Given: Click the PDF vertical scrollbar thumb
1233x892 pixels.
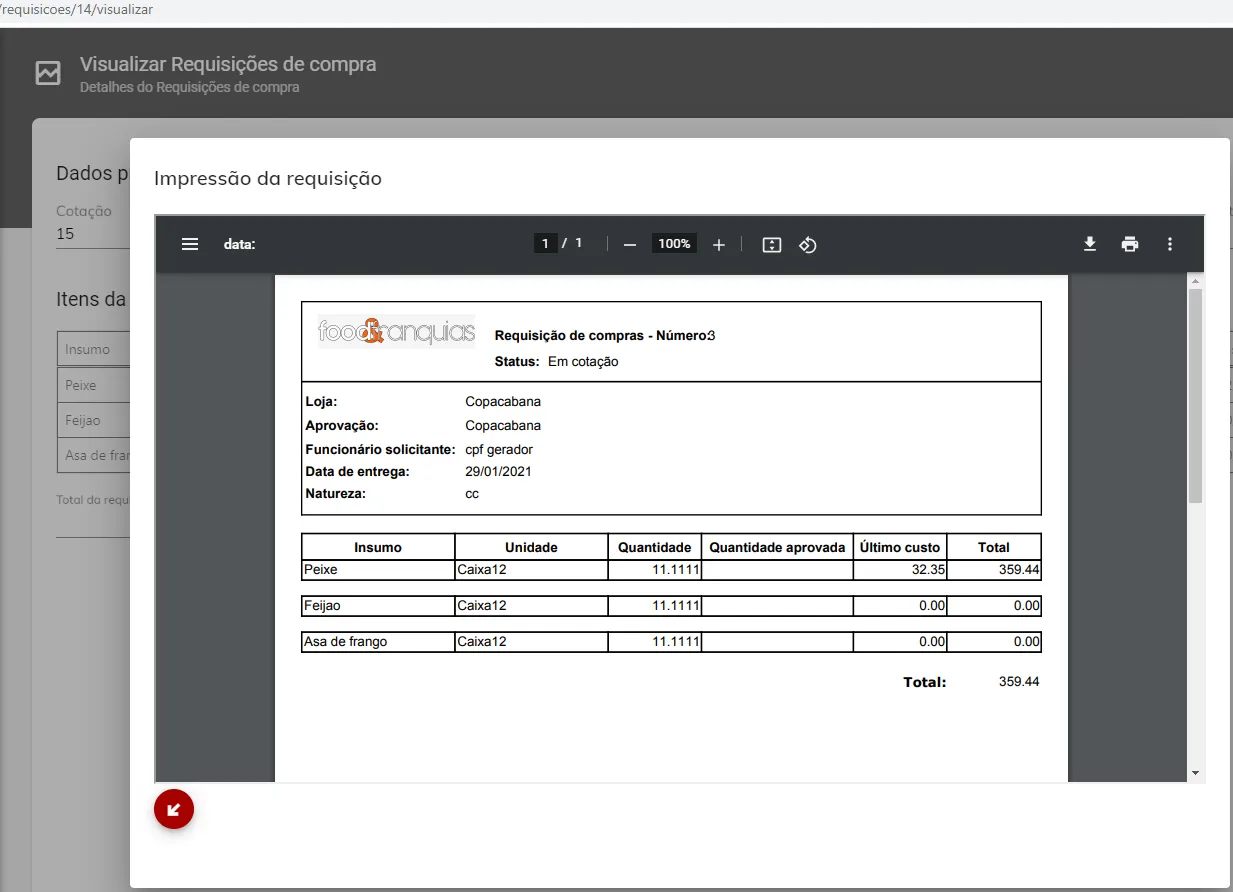Looking at the screenshot, I should pos(1195,395).
